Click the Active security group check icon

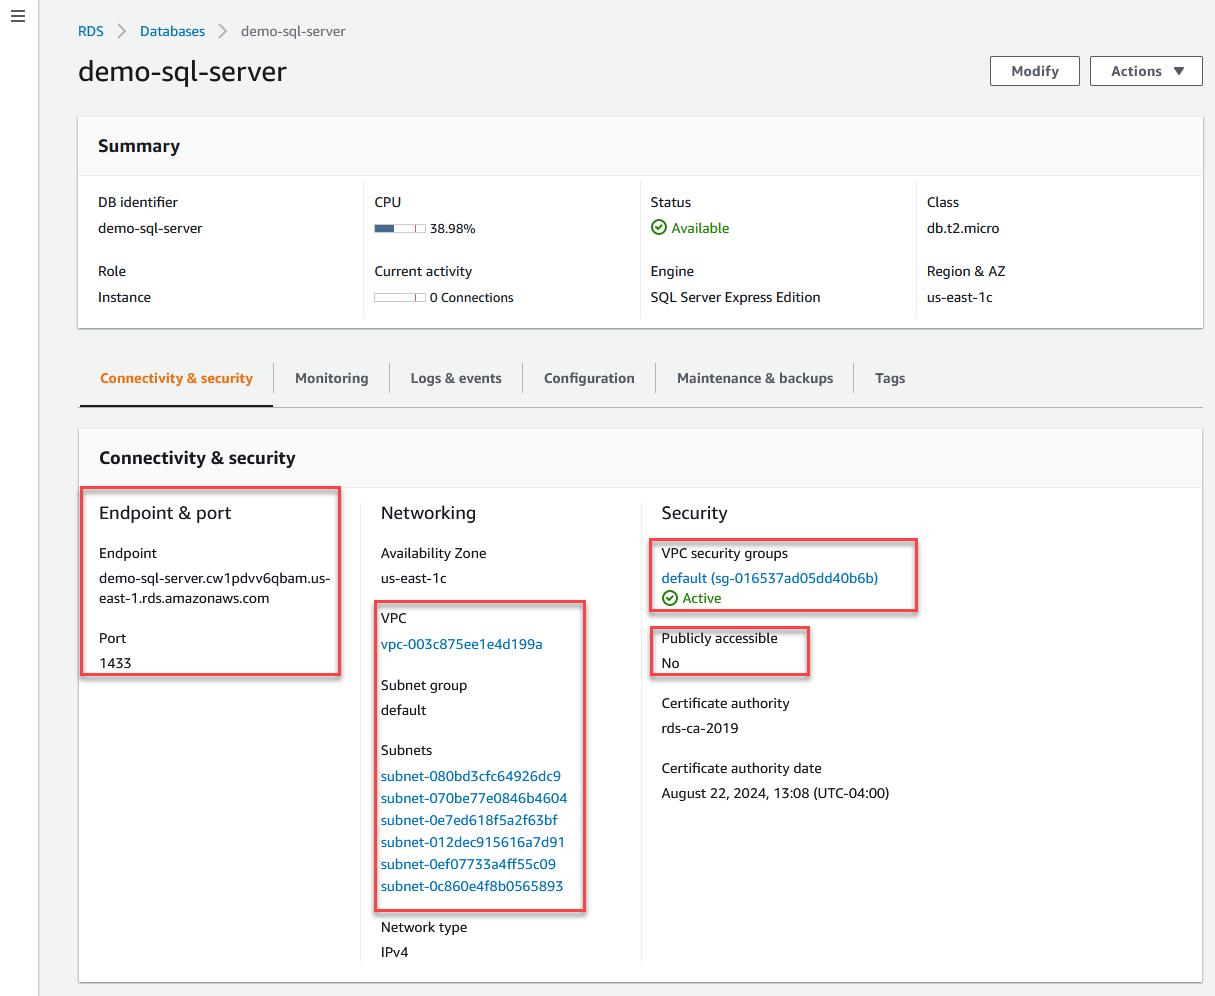point(670,598)
